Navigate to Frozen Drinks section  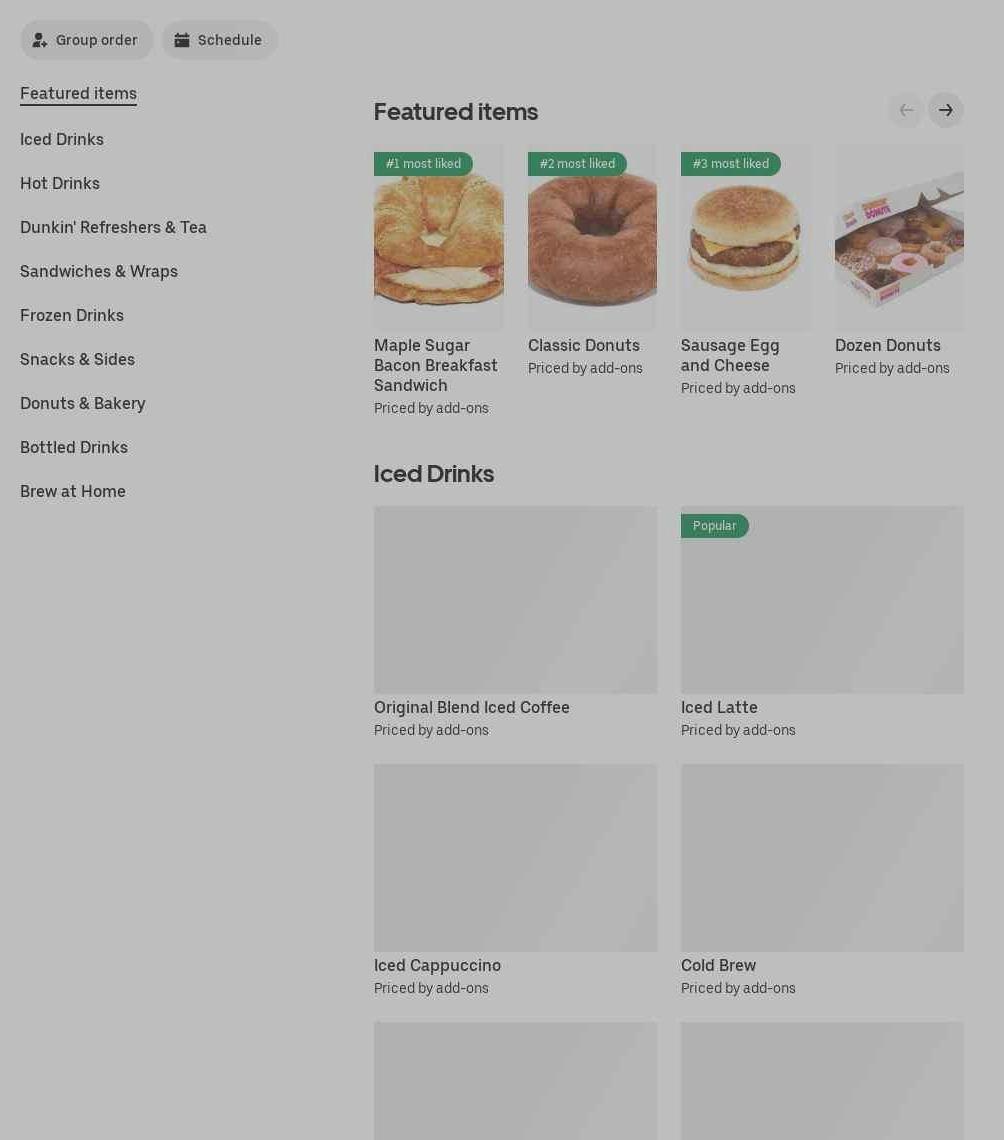[72, 315]
